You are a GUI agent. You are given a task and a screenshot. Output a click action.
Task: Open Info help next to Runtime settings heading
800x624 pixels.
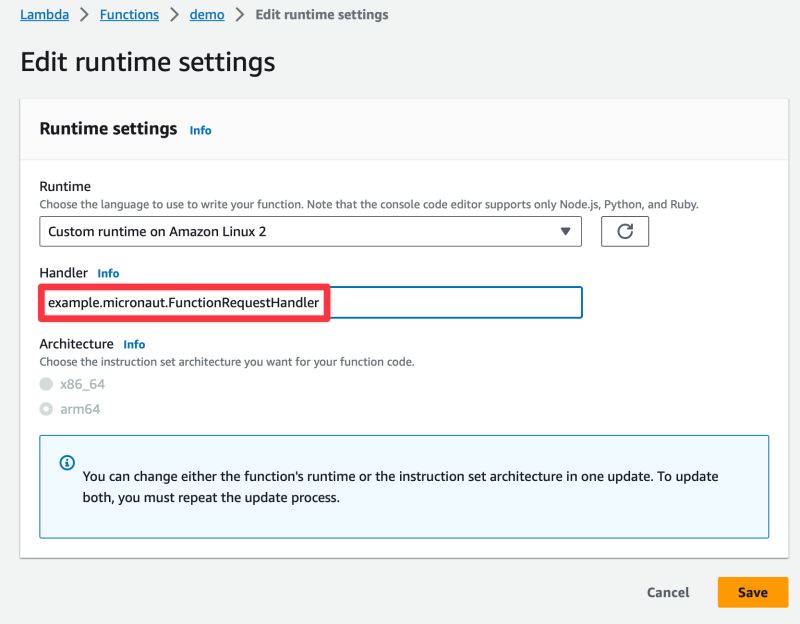point(199,130)
